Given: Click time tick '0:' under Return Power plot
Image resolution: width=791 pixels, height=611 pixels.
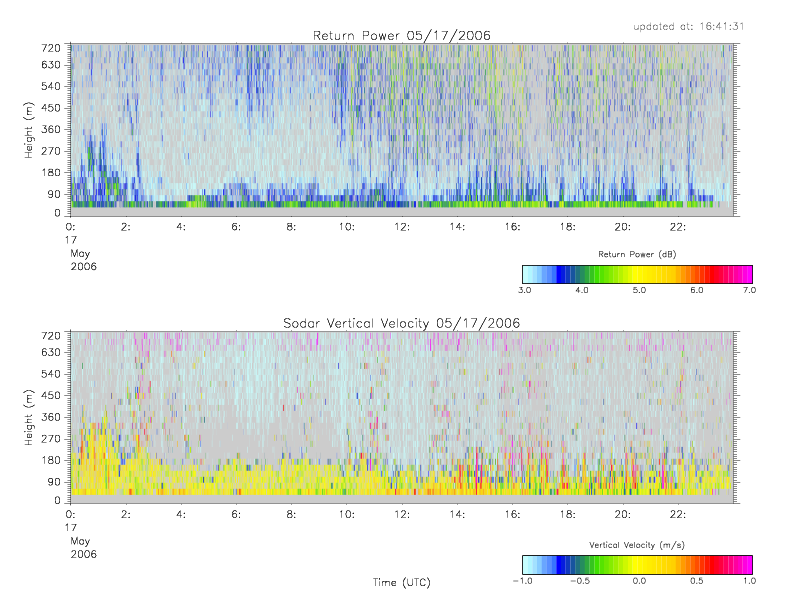Looking at the screenshot, I should (x=71, y=227).
